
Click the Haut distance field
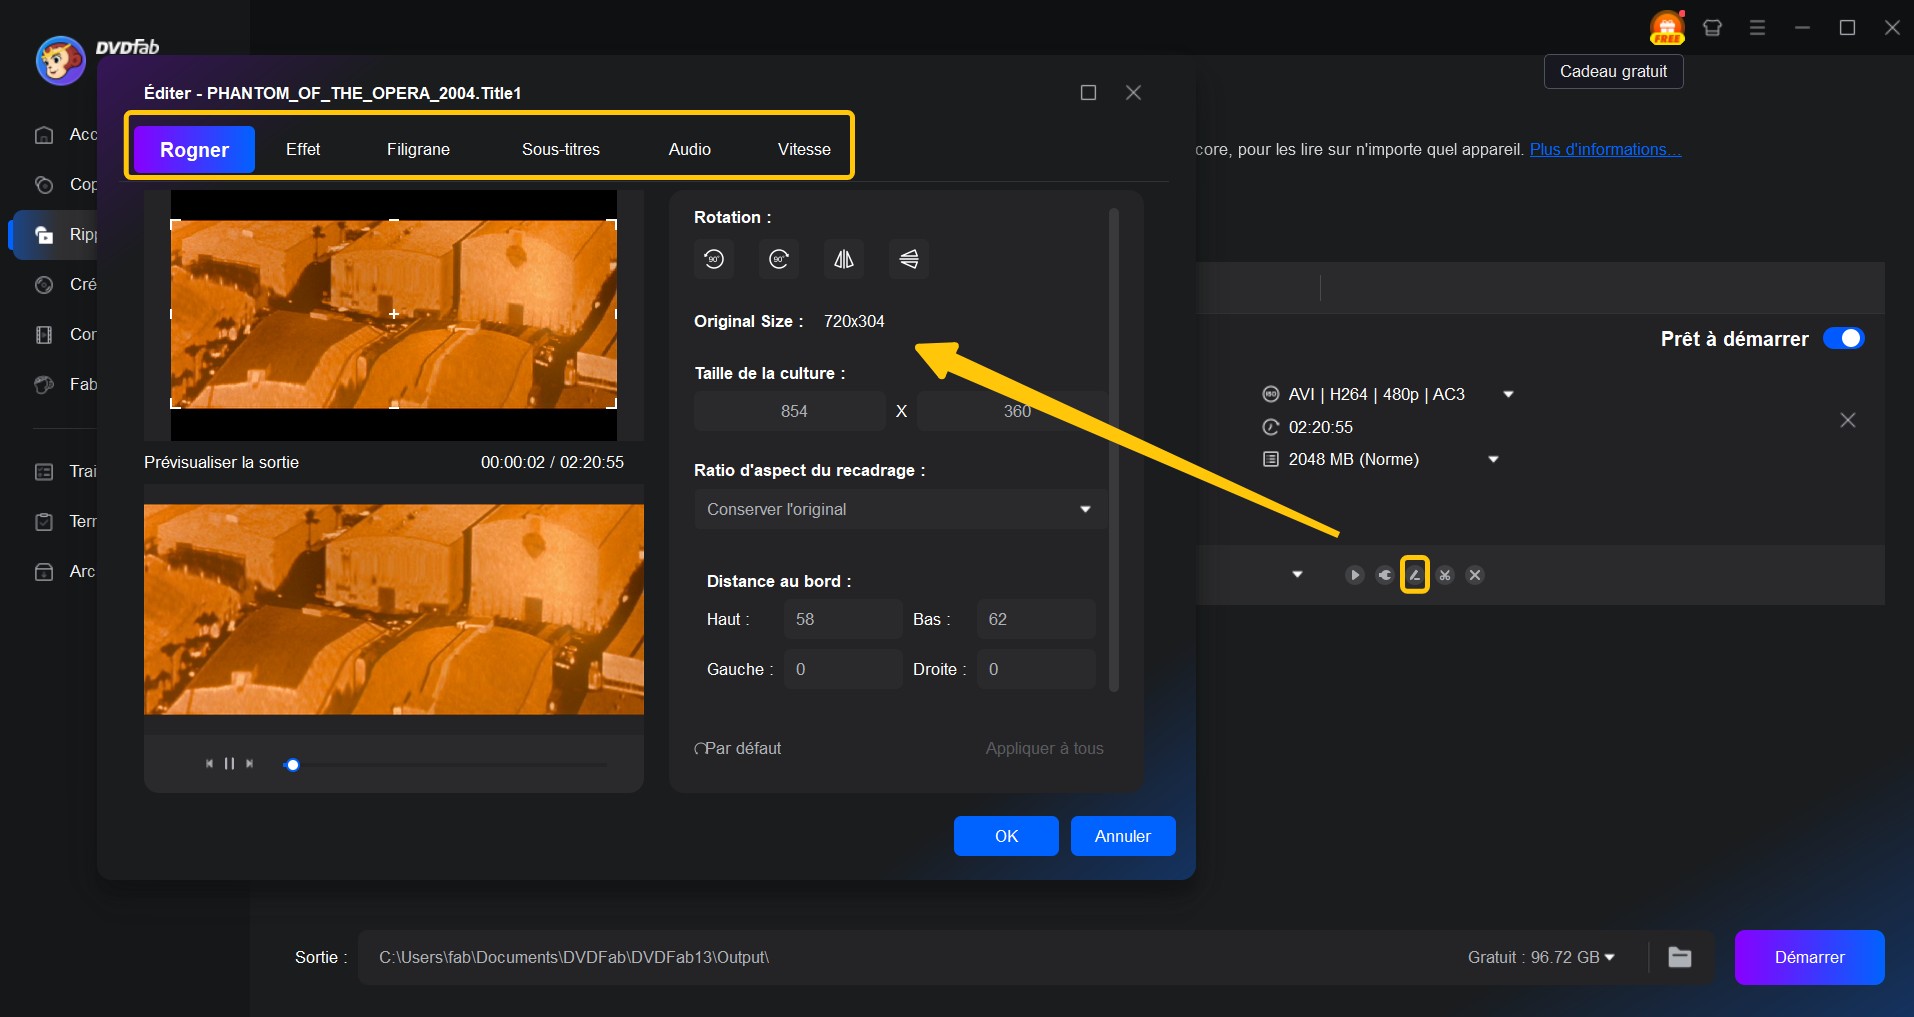[843, 619]
